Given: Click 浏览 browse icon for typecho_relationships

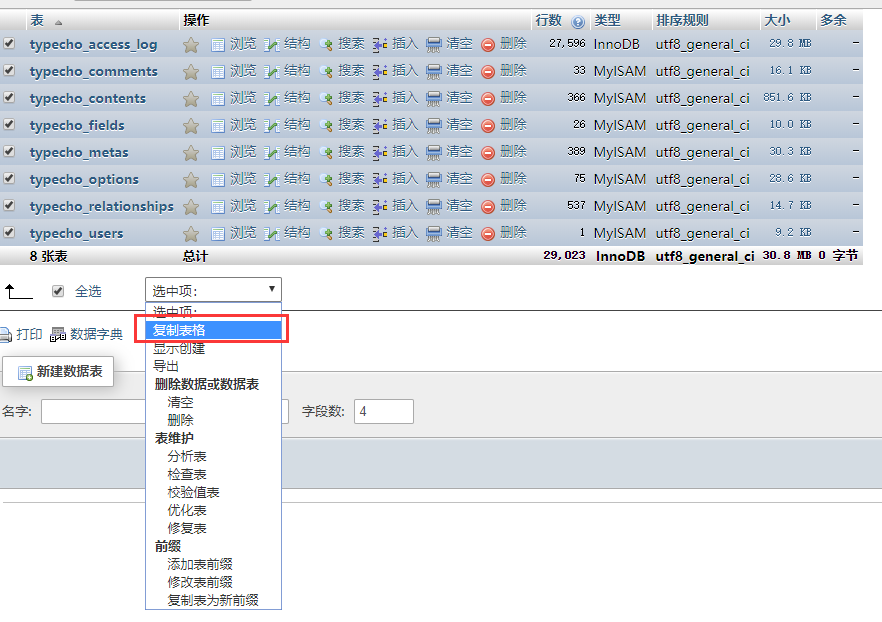Looking at the screenshot, I should point(218,207).
